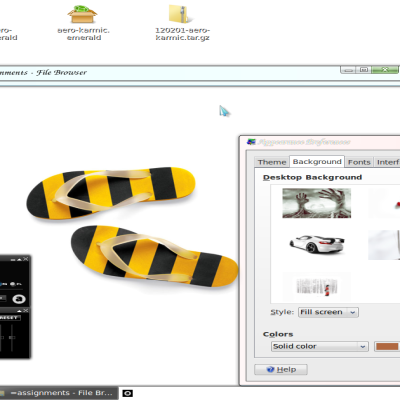Click the 'Desktop Background' heading text
The height and width of the screenshot is (400, 400).
[312, 177]
